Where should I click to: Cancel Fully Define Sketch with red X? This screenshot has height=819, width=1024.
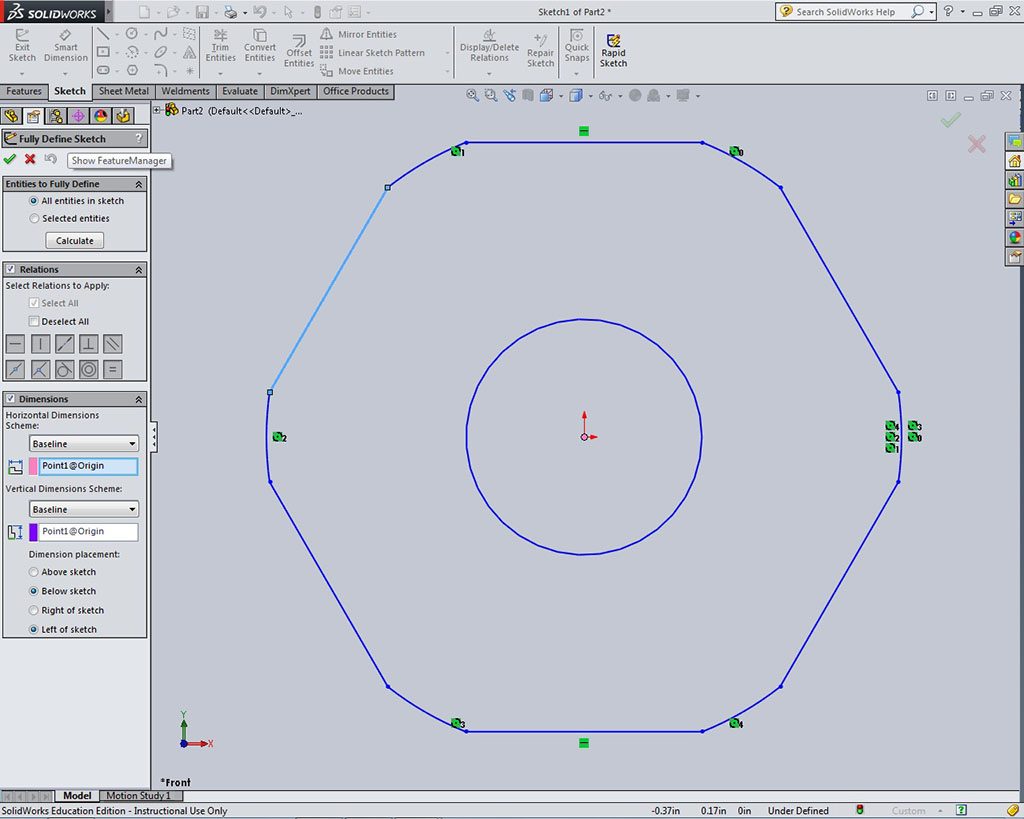point(30,159)
